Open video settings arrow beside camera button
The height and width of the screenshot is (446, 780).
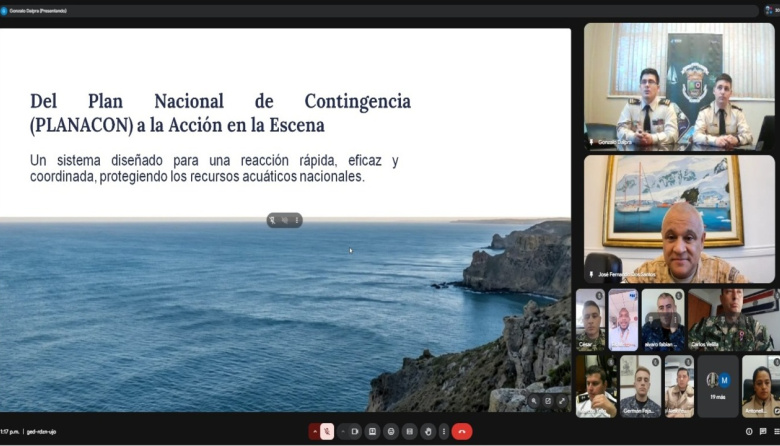(343, 432)
